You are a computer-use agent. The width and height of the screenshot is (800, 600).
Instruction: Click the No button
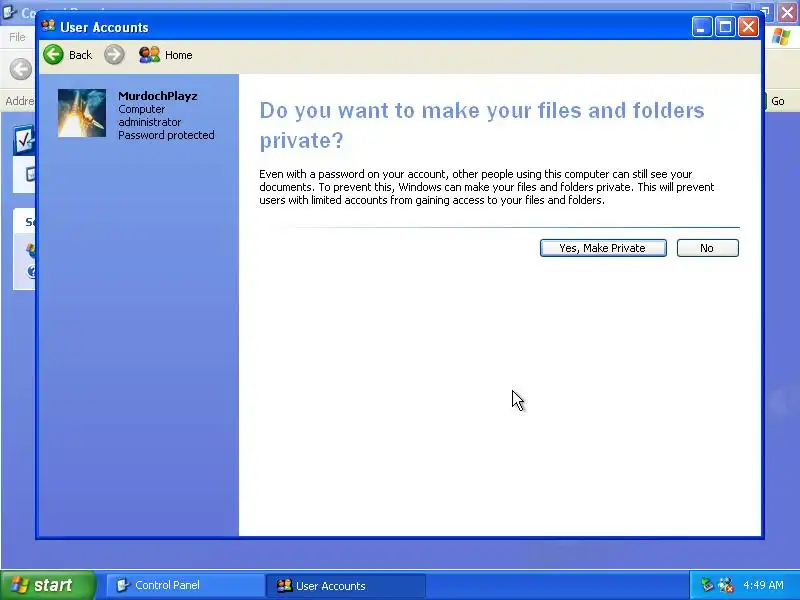(707, 248)
